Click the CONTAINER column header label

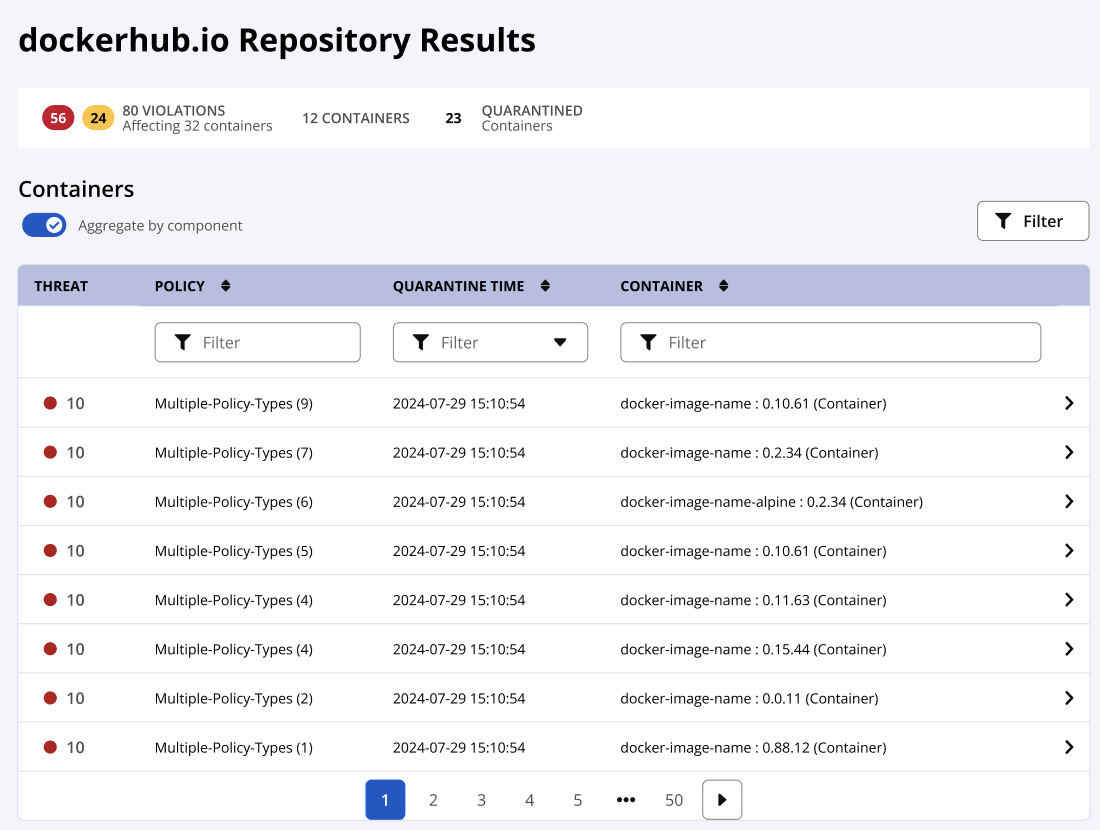coord(662,286)
